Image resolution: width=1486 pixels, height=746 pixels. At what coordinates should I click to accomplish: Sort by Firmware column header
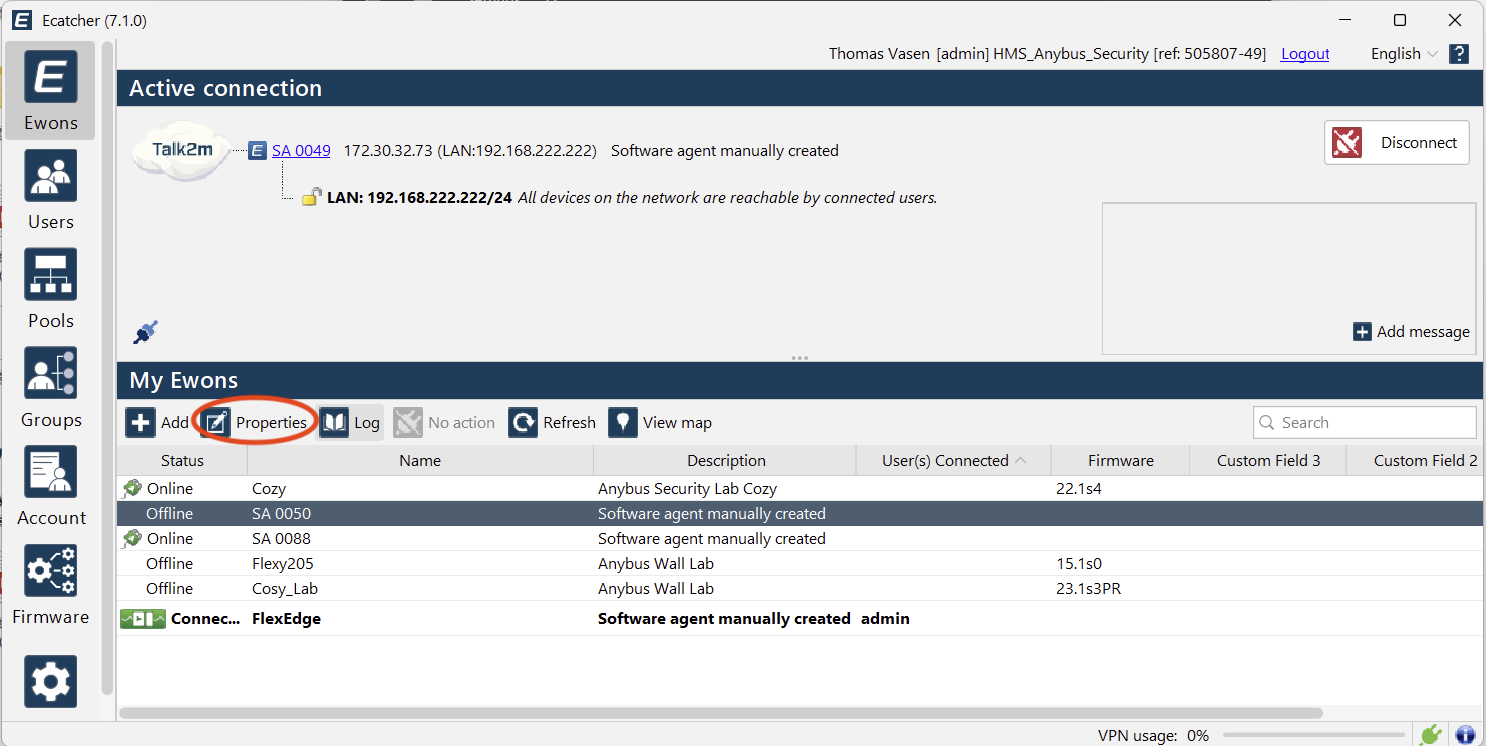pyautogui.click(x=1120, y=461)
